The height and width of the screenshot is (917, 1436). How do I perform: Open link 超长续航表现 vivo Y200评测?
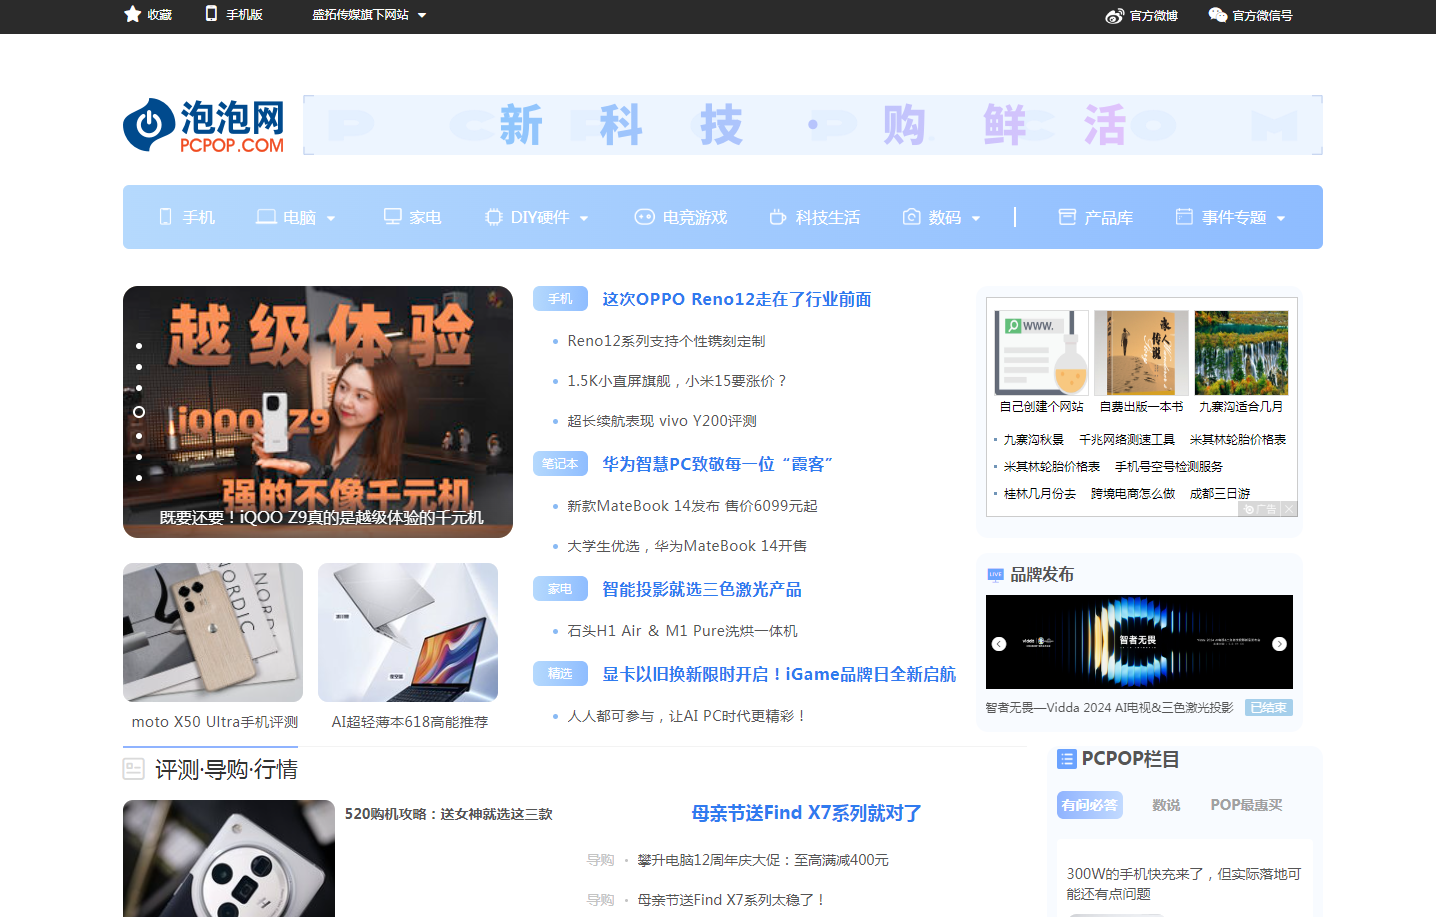click(x=662, y=421)
